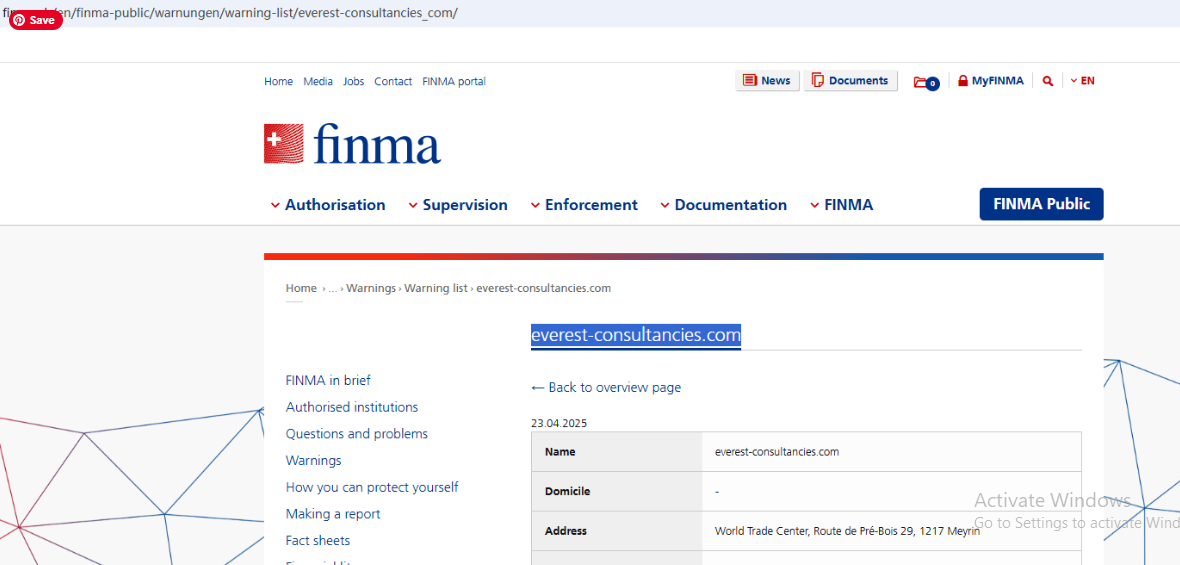The width and height of the screenshot is (1180, 565).
Task: Click the search magnifier icon
Action: coord(1048,80)
